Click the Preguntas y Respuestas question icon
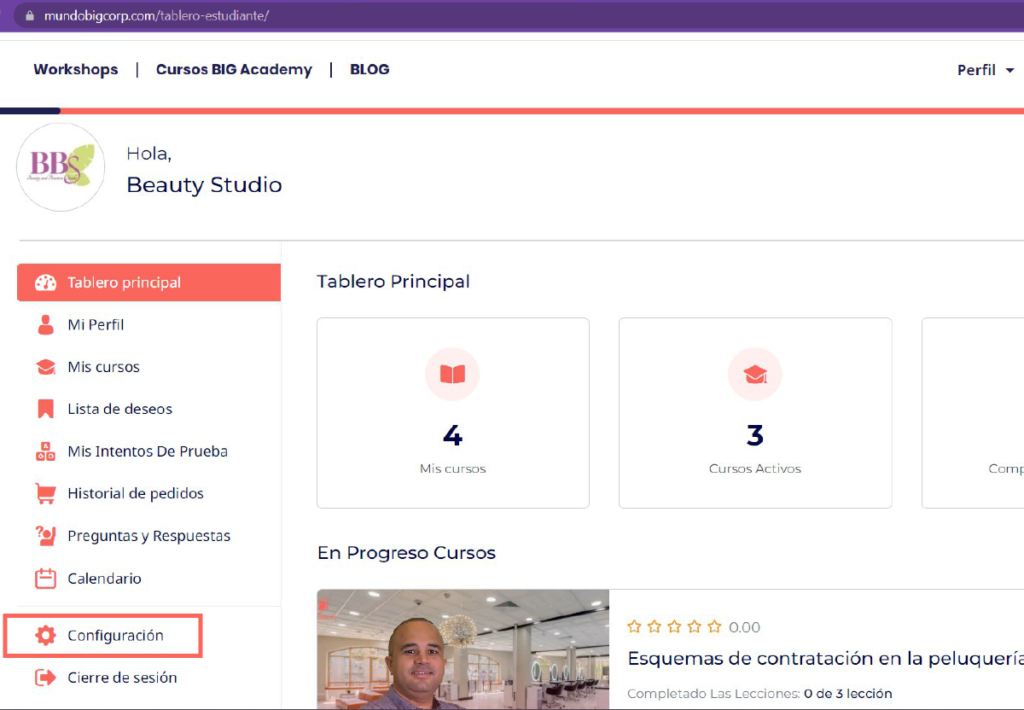1024x710 pixels. click(46, 536)
